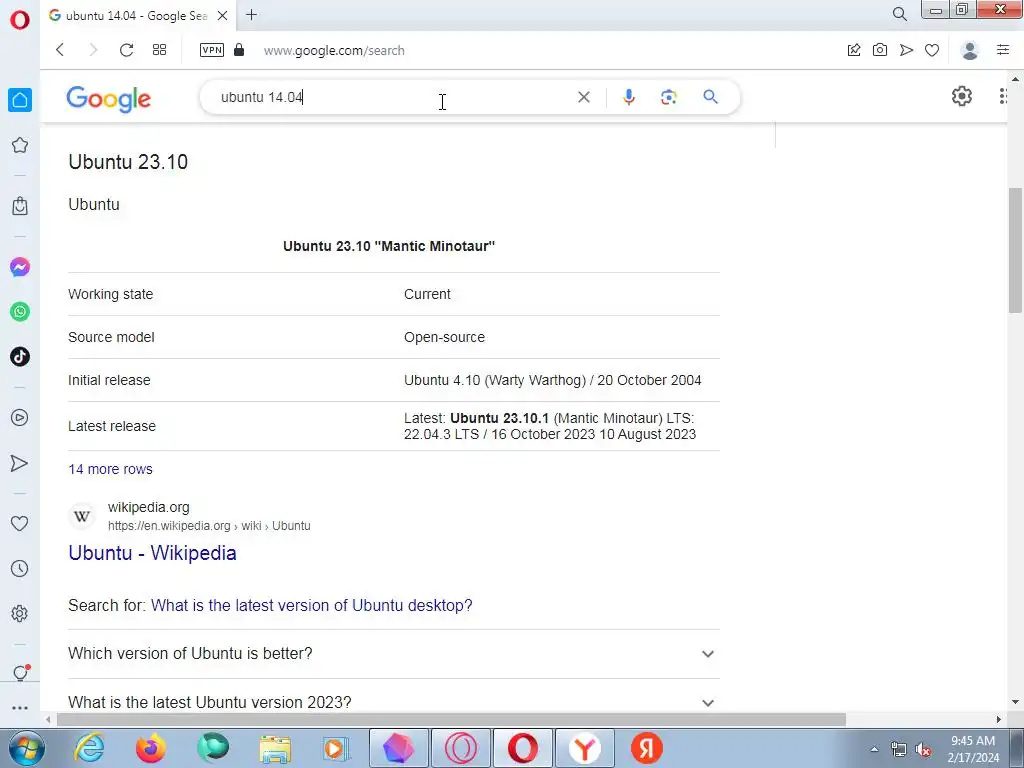Screen dimensions: 1024x768
Task: Reload the current page
Action: pyautogui.click(x=126, y=50)
